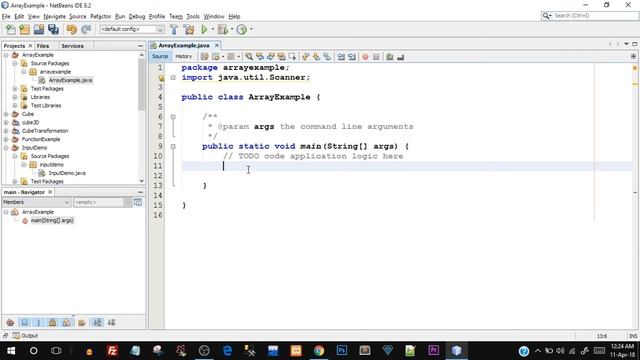Image resolution: width=640 pixels, height=360 pixels.
Task: Click the Undo toolbar icon
Action: pos(72,29)
